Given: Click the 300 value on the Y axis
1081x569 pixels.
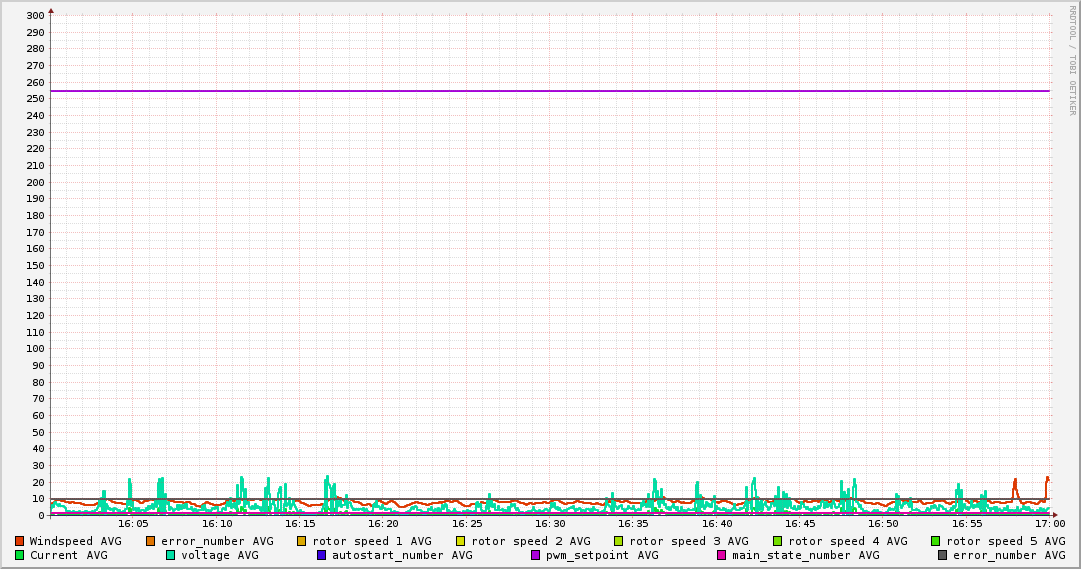Looking at the screenshot, I should click(x=34, y=16).
